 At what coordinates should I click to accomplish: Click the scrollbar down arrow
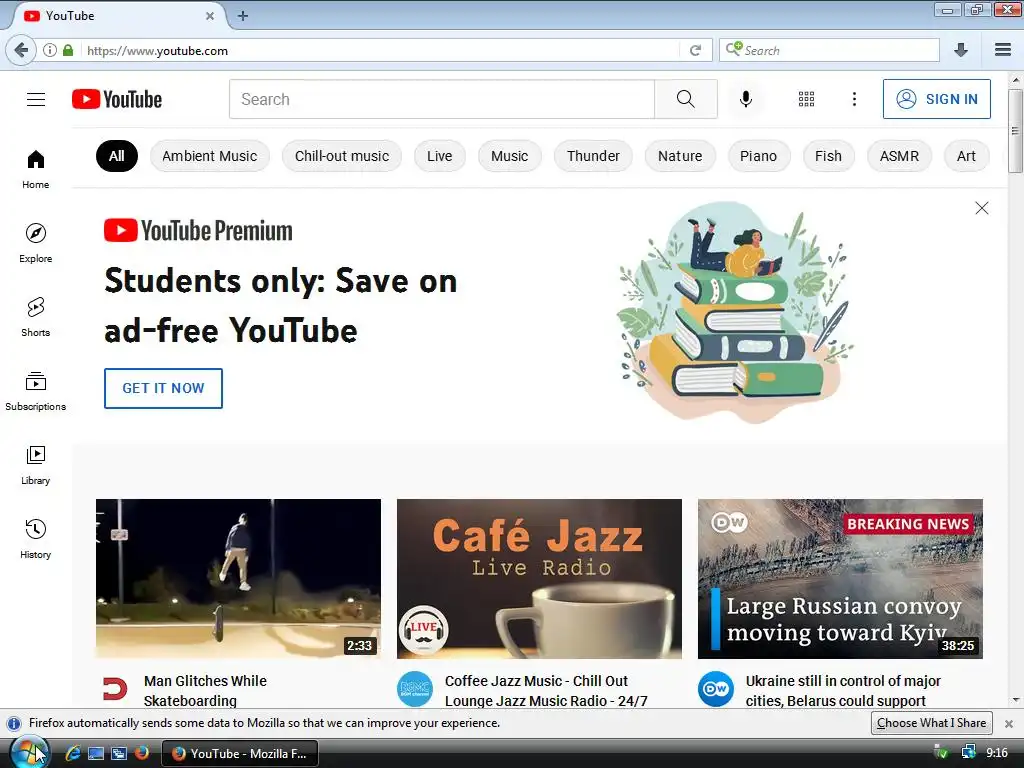pyautogui.click(x=1016, y=700)
